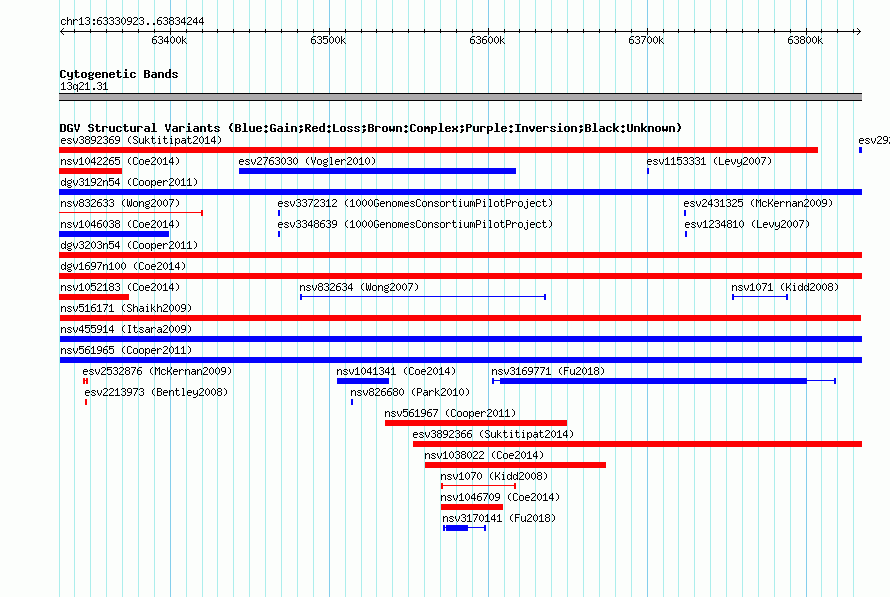The width and height of the screenshot is (890, 597).
Task: Select nsv561967 (Cooper2011) red bar
Action: pyautogui.click(x=476, y=423)
